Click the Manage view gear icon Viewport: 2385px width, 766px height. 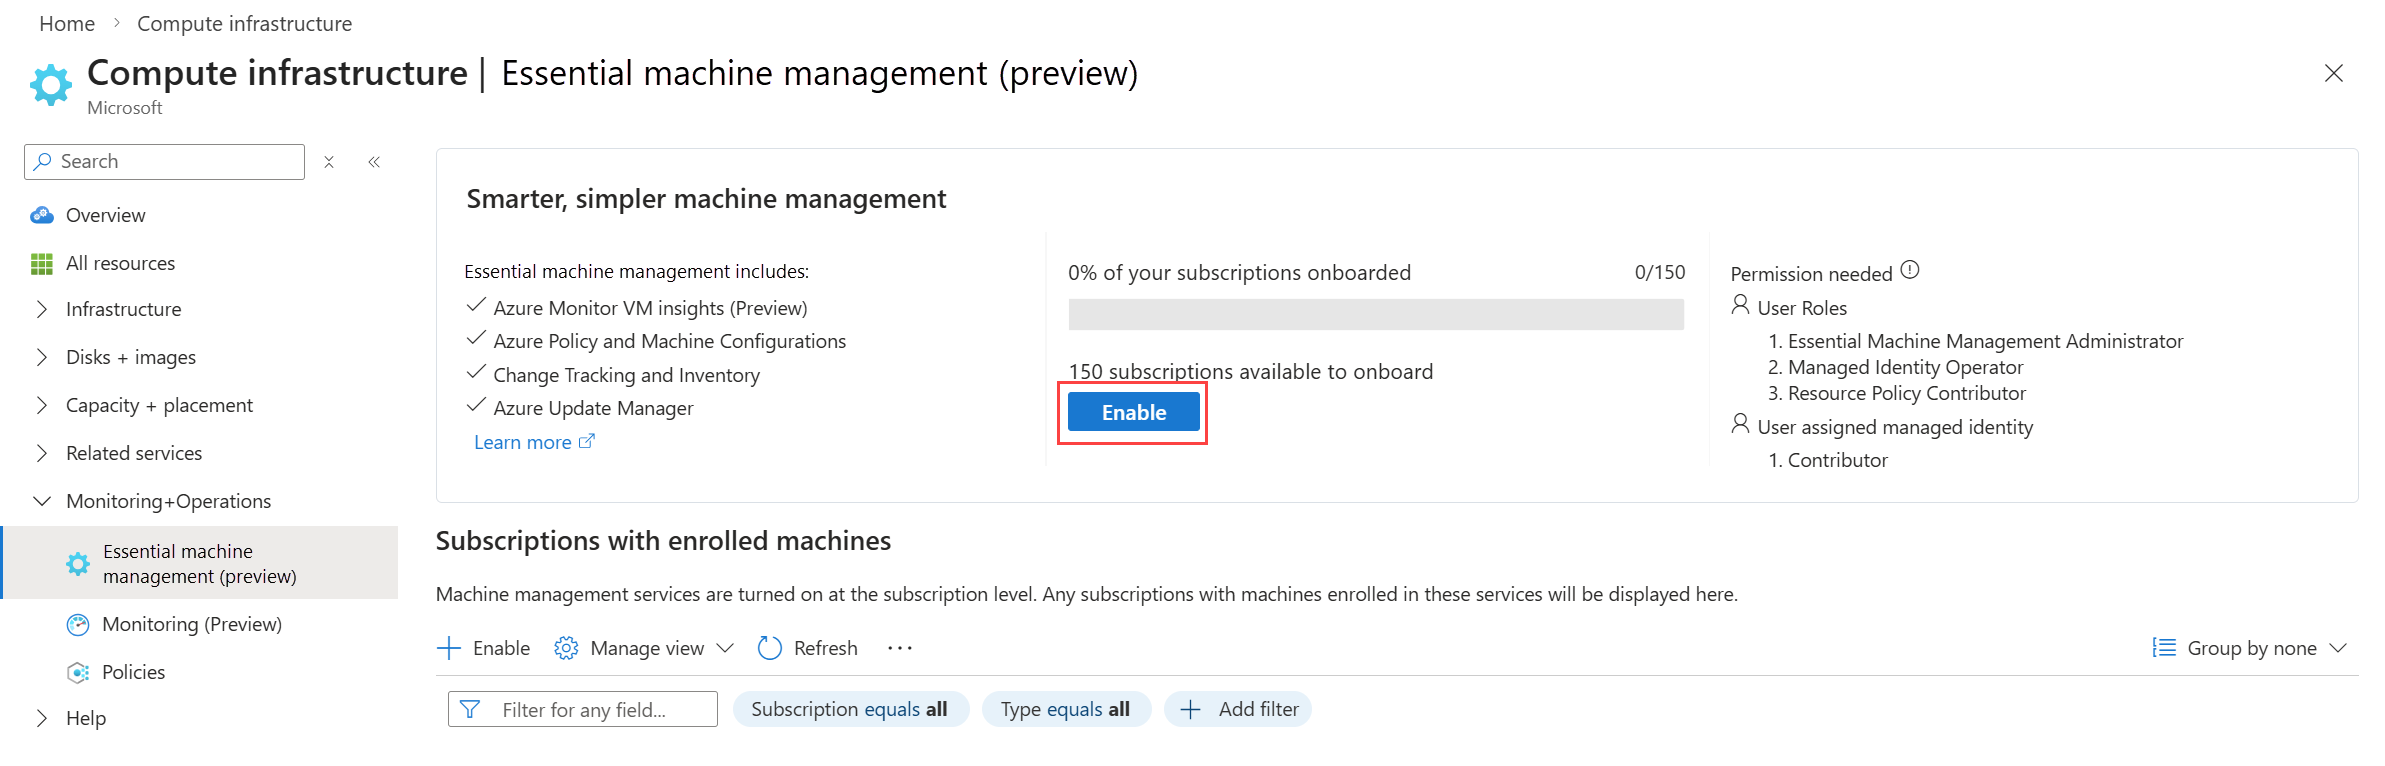pos(566,648)
